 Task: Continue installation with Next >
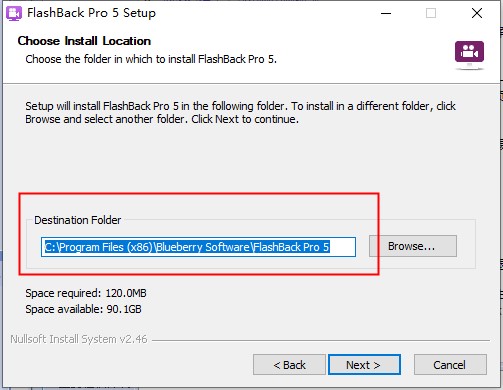pos(364,365)
